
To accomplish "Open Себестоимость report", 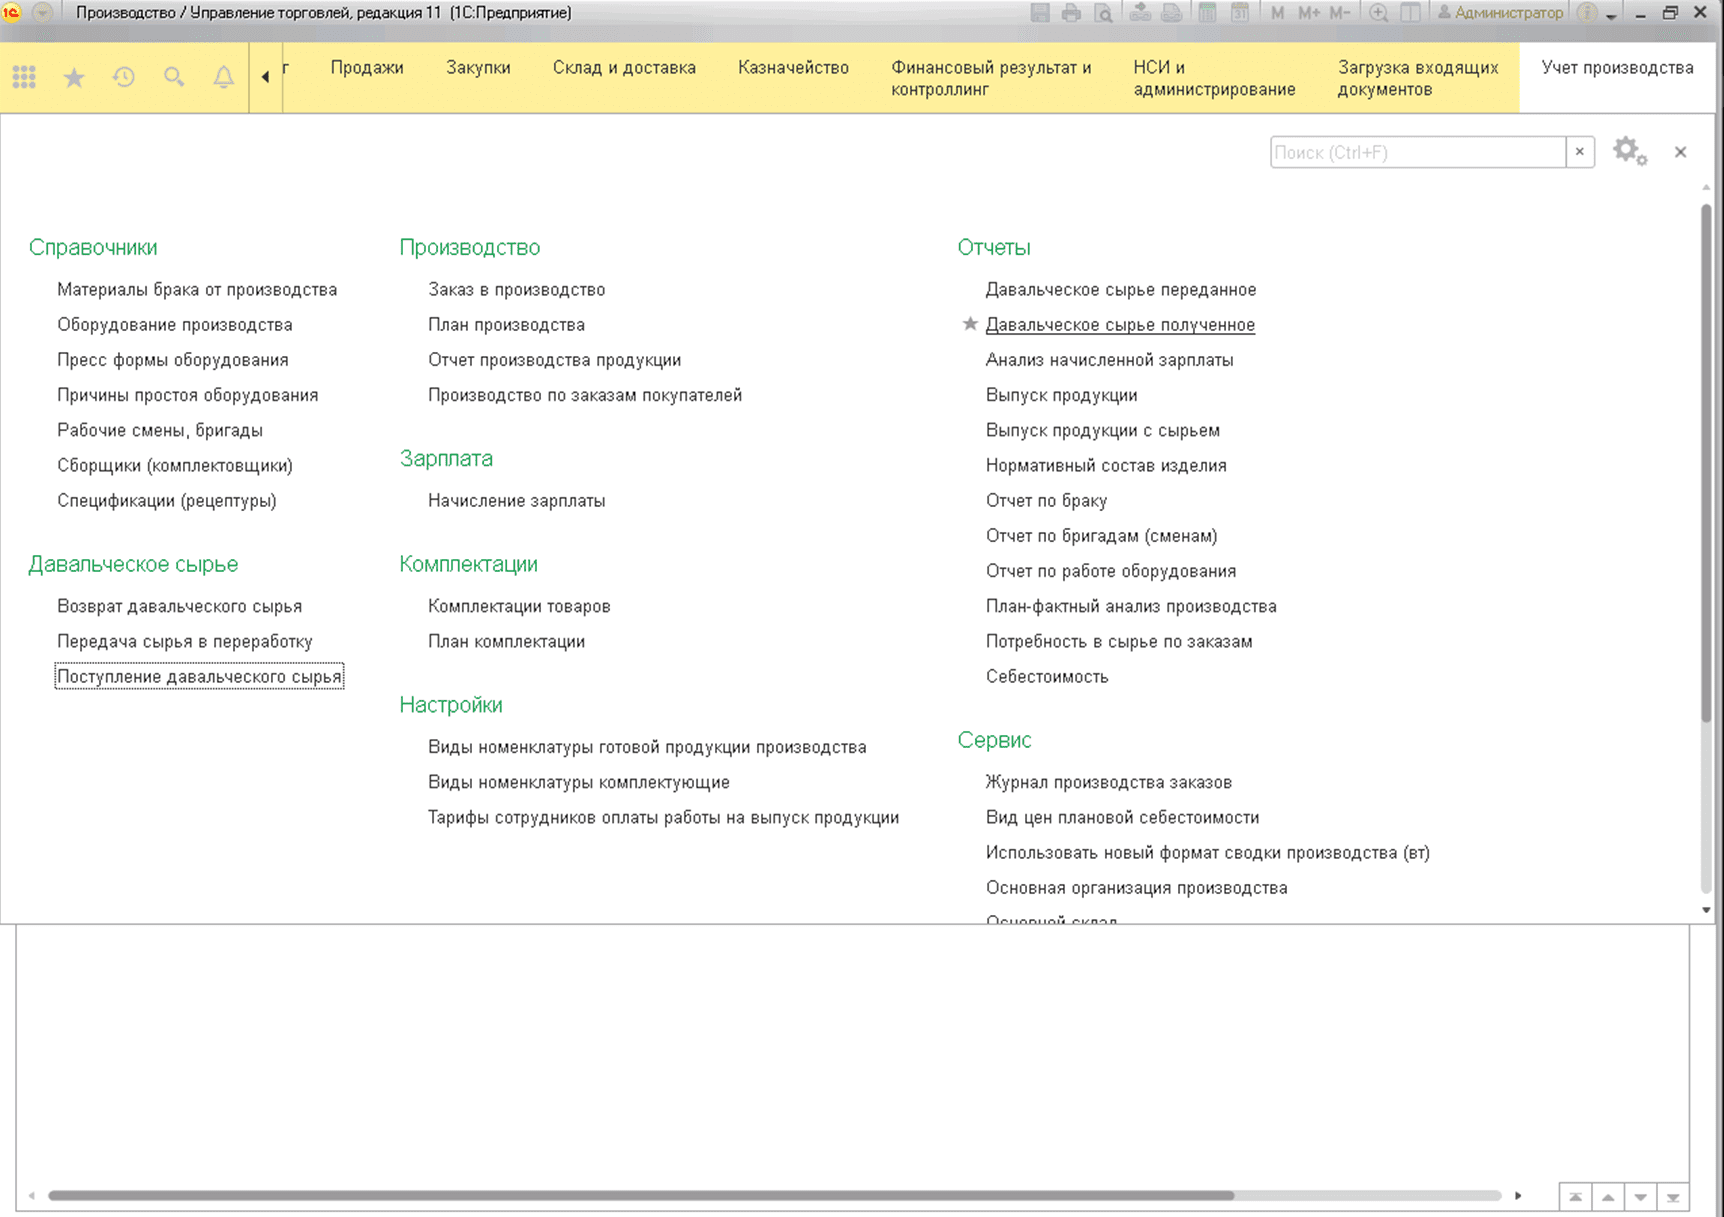I will [x=1047, y=676].
